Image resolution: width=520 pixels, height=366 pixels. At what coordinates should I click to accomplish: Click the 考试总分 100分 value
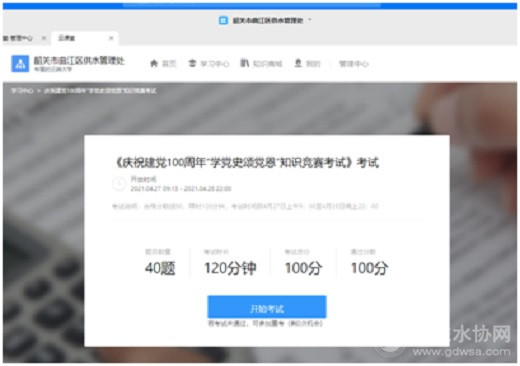pyautogui.click(x=303, y=268)
